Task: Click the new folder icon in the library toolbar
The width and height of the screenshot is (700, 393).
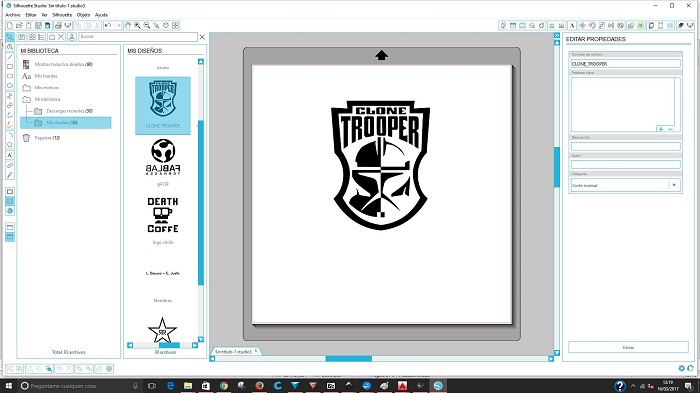Action: point(52,37)
